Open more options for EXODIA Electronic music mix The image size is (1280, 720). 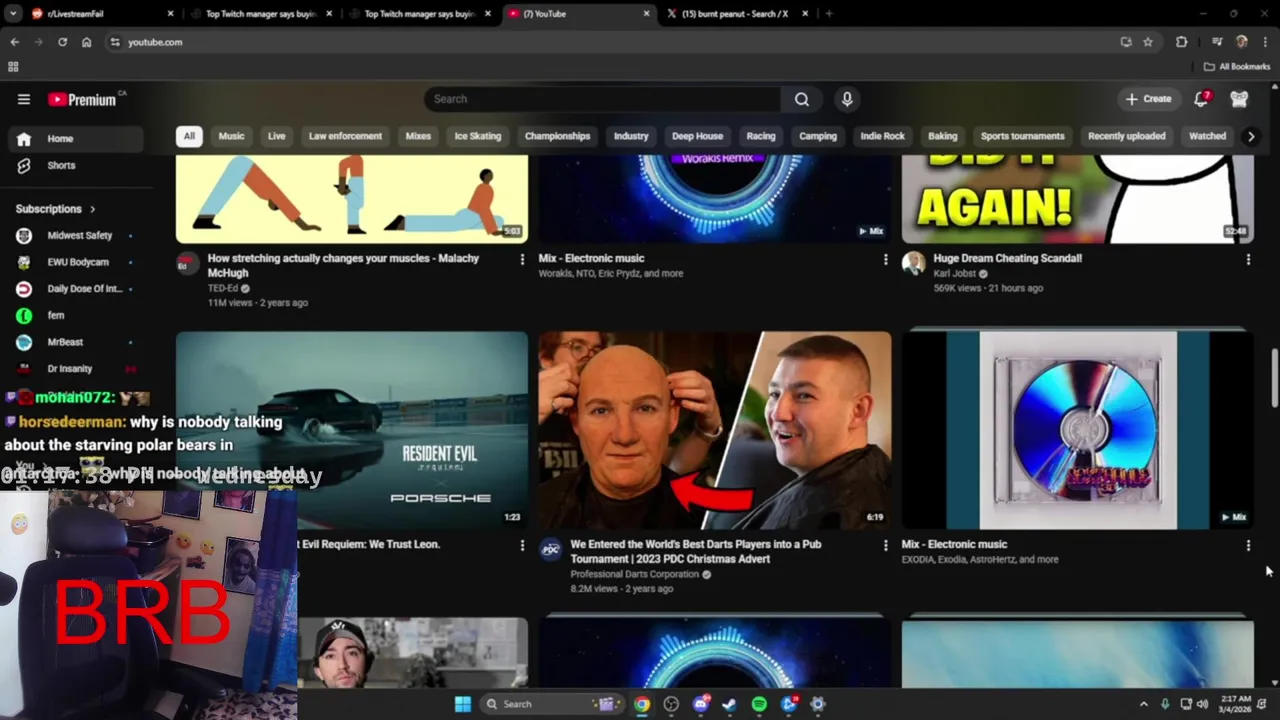tap(1248, 545)
